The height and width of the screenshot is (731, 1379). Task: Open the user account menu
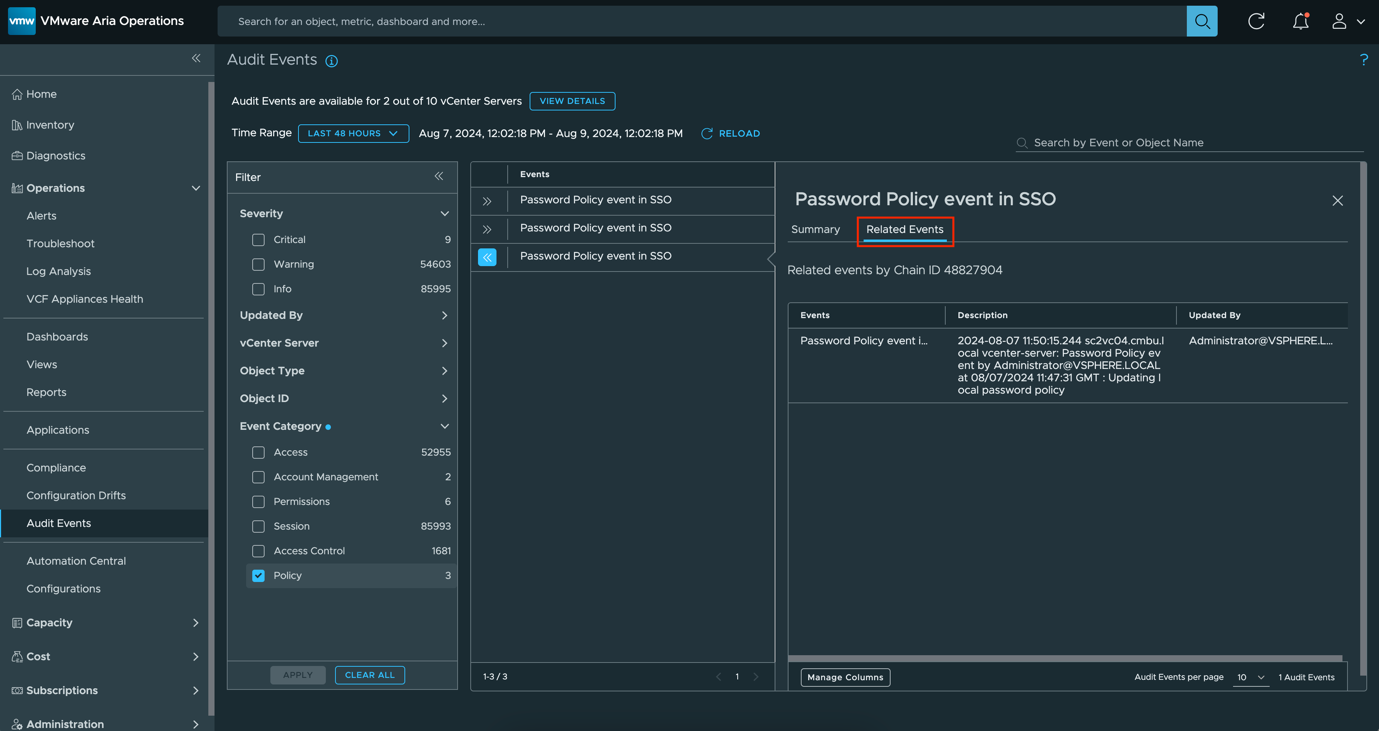1347,21
